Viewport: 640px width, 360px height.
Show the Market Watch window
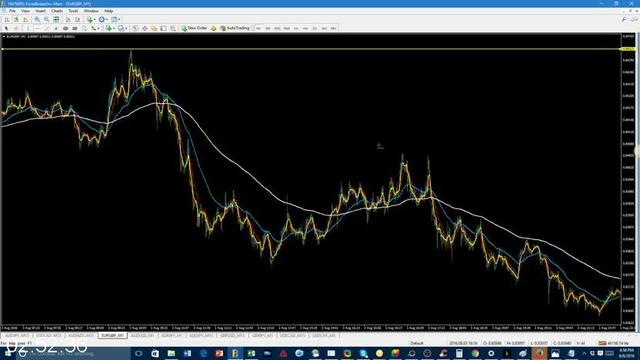pyautogui.click(x=135, y=28)
